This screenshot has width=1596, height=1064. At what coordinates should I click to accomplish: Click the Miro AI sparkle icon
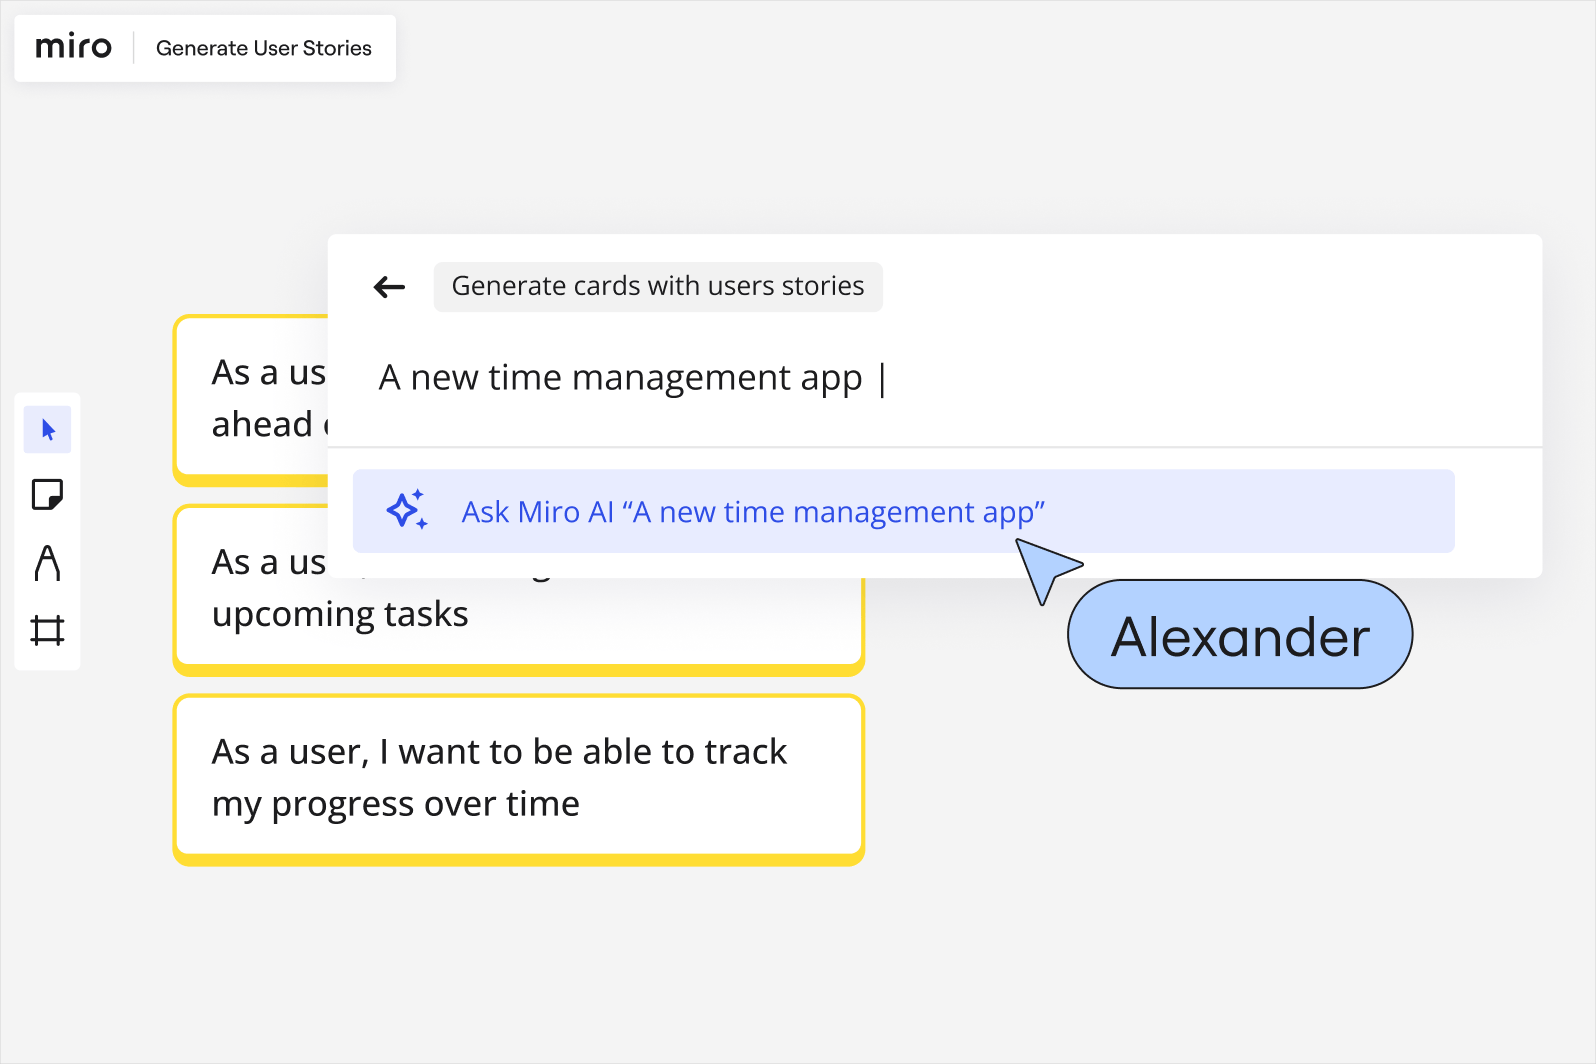pyautogui.click(x=407, y=510)
